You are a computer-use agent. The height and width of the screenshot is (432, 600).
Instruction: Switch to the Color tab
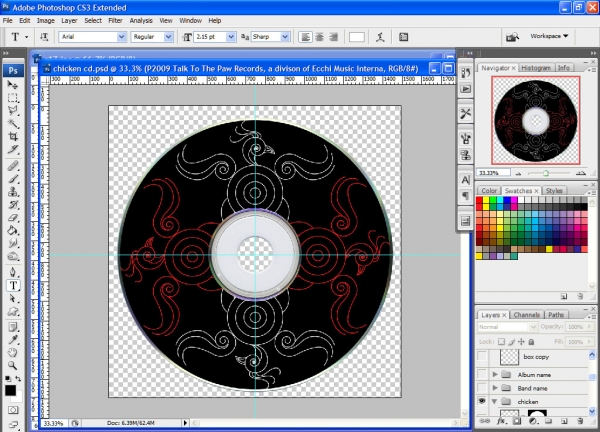tap(489, 191)
